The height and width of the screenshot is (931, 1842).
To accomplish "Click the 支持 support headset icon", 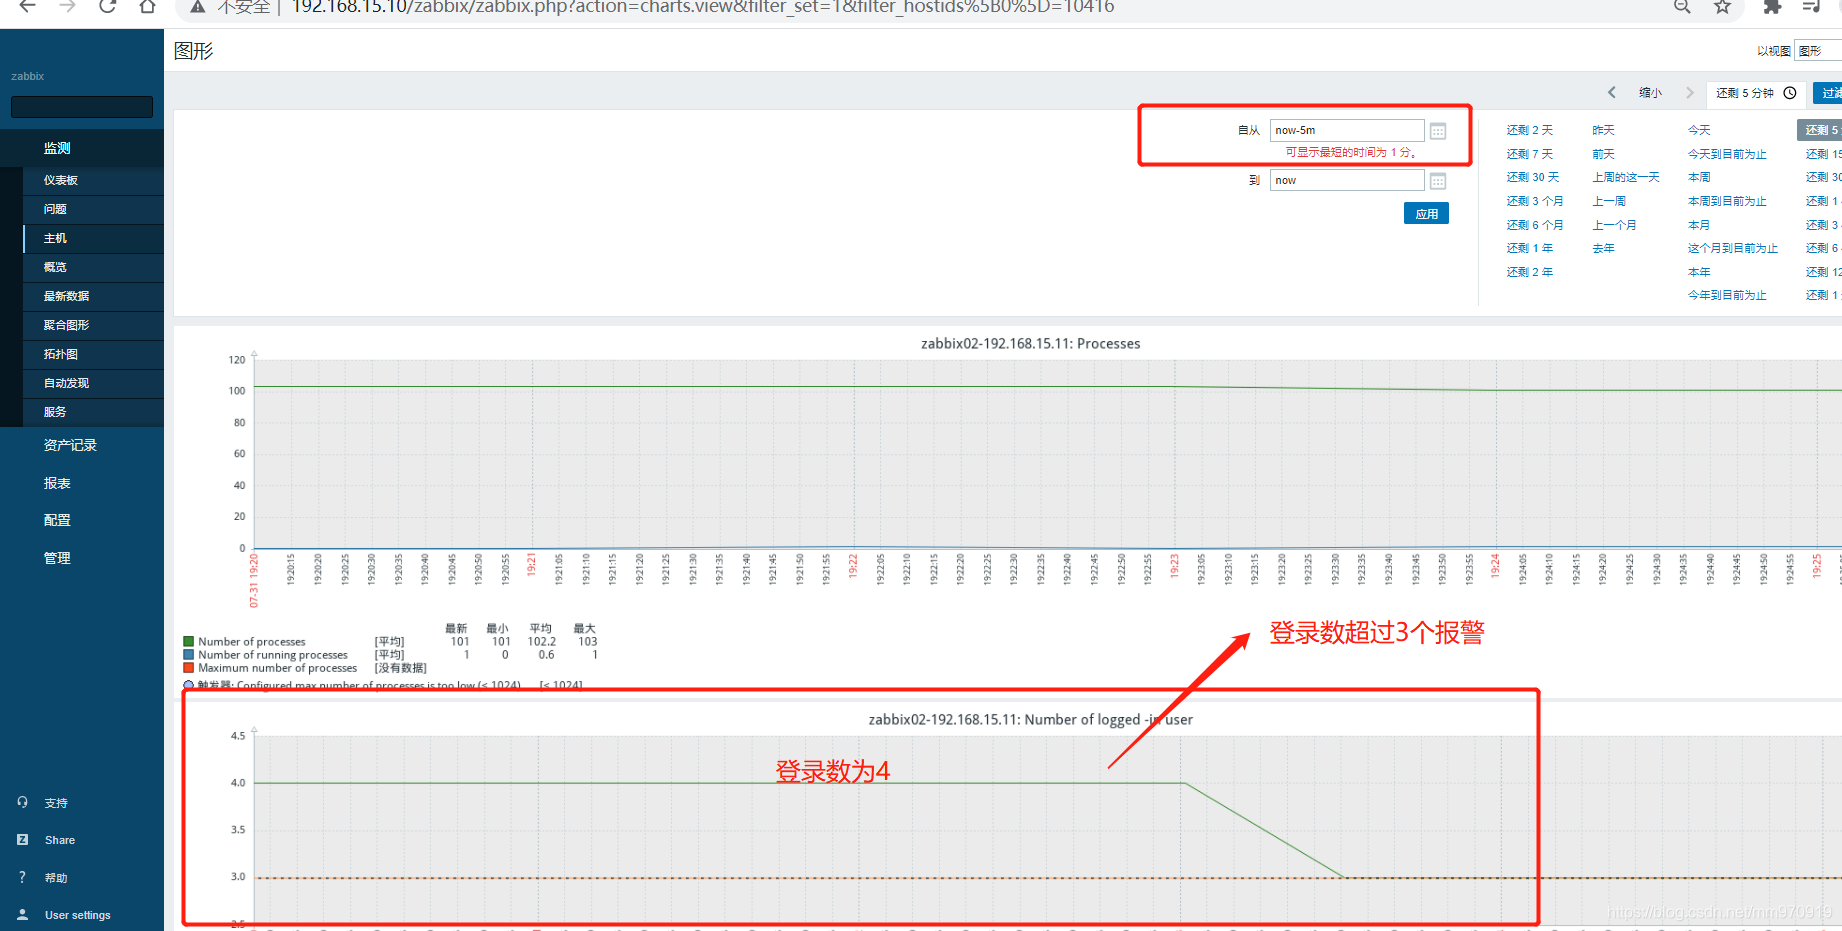I will pos(22,802).
